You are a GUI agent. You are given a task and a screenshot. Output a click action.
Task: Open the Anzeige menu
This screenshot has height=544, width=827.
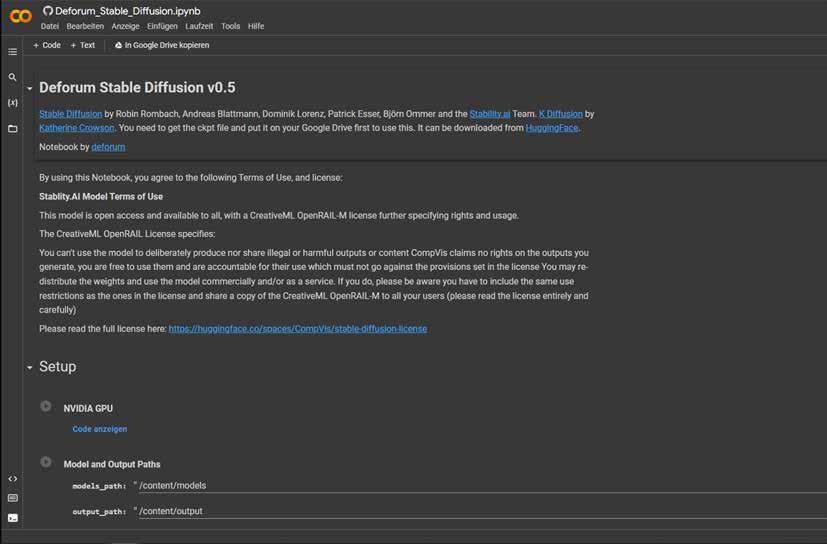pyautogui.click(x=126, y=26)
